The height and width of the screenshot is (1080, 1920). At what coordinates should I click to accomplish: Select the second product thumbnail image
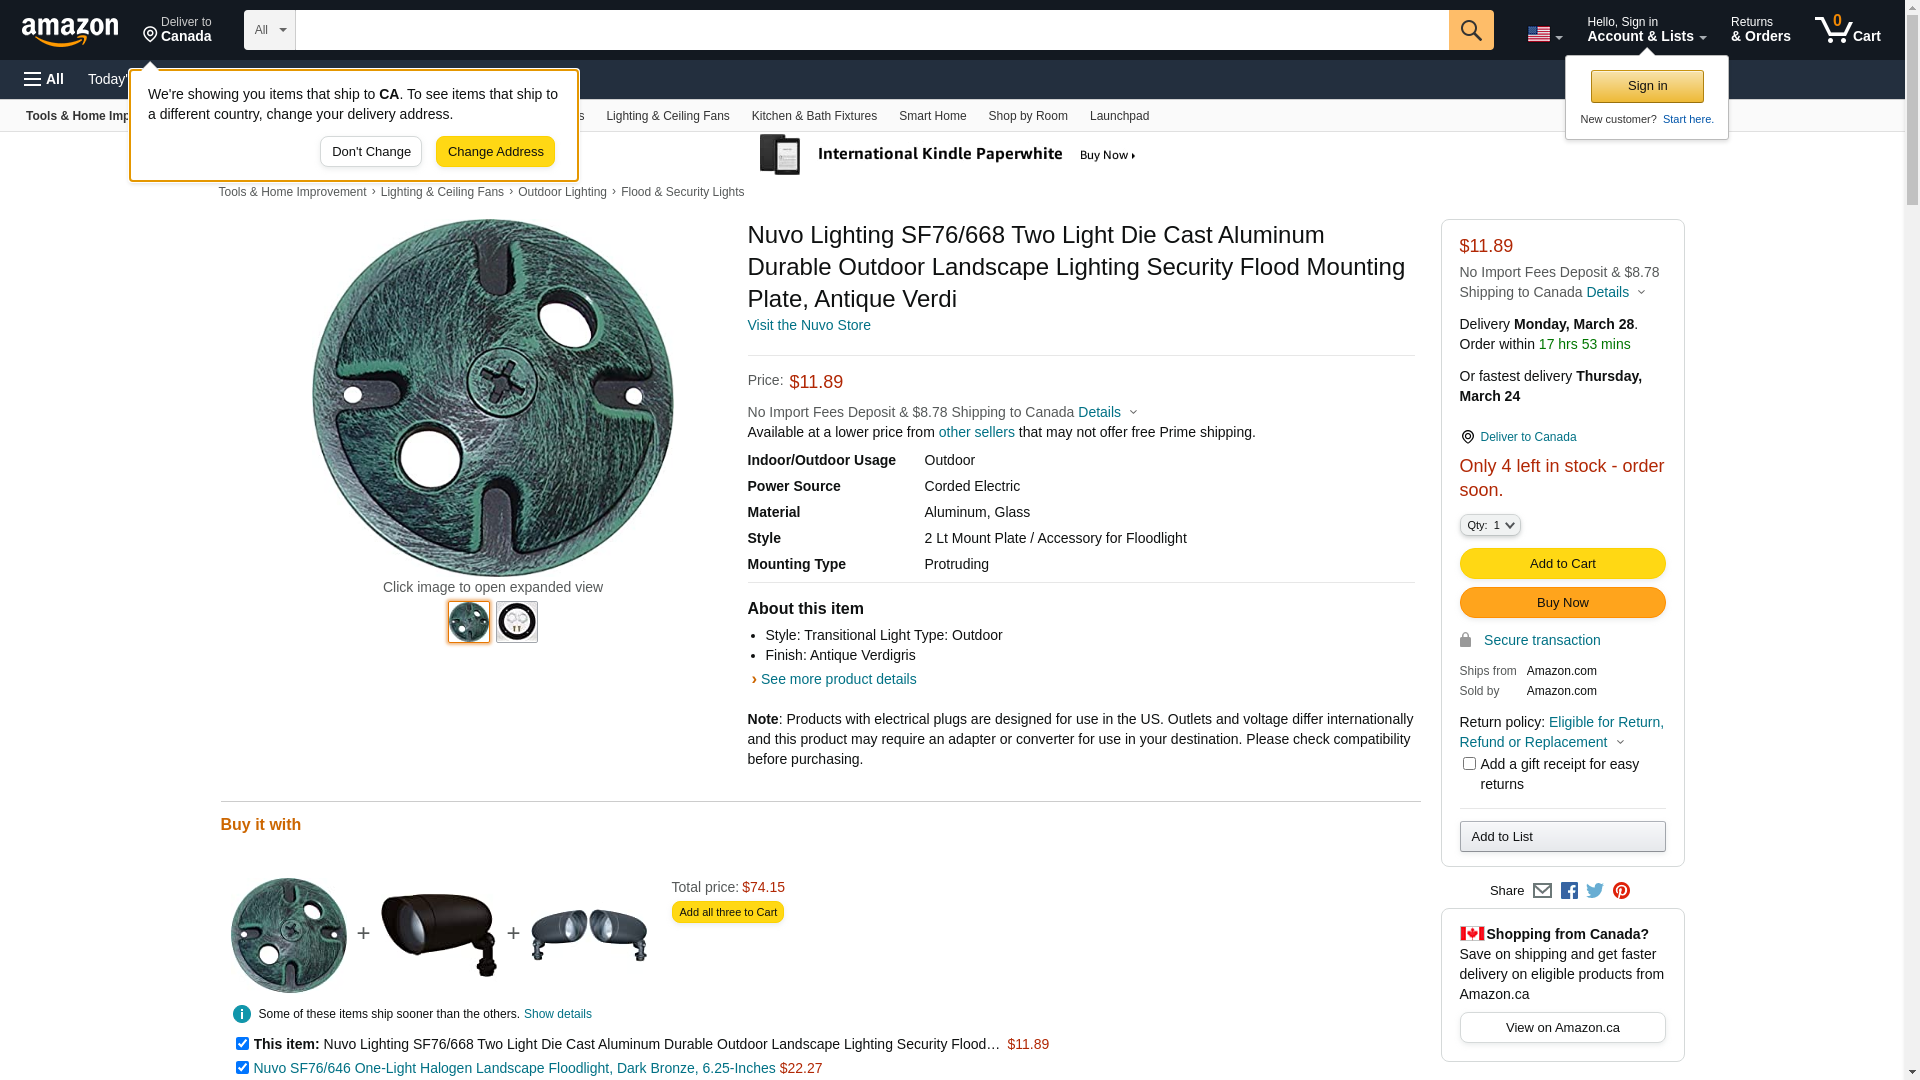click(x=517, y=622)
